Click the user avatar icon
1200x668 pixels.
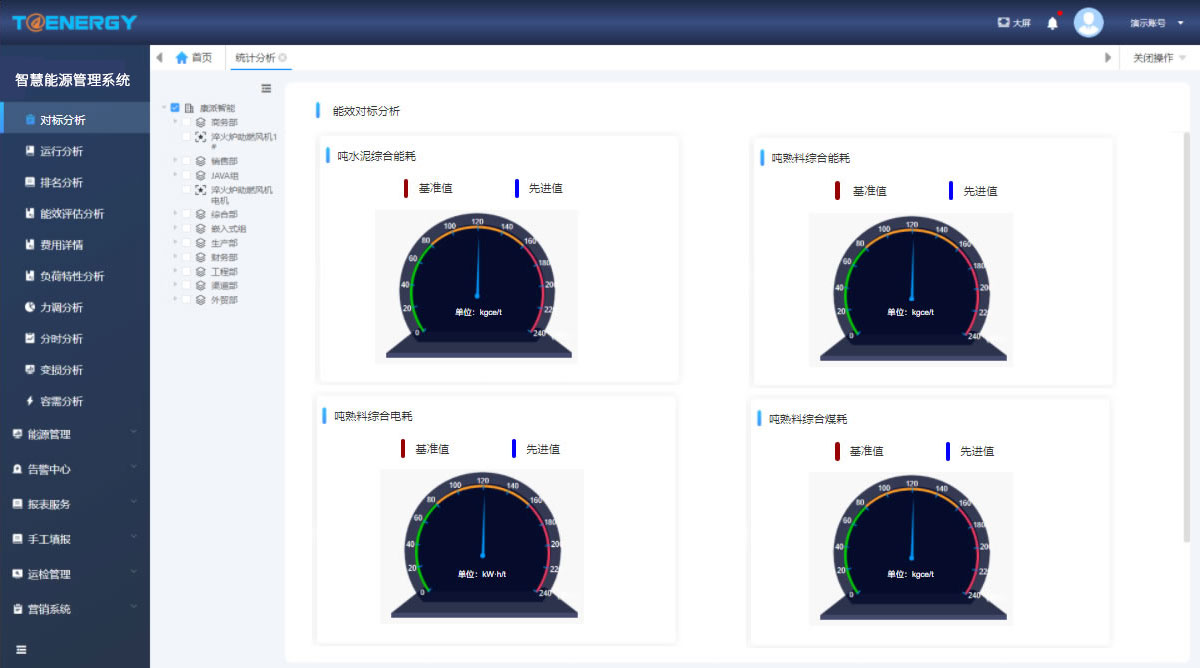click(x=1088, y=23)
